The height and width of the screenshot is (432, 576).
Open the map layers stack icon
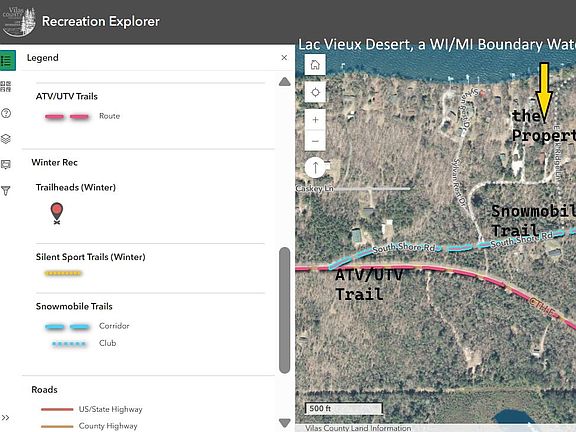pyautogui.click(x=6, y=139)
